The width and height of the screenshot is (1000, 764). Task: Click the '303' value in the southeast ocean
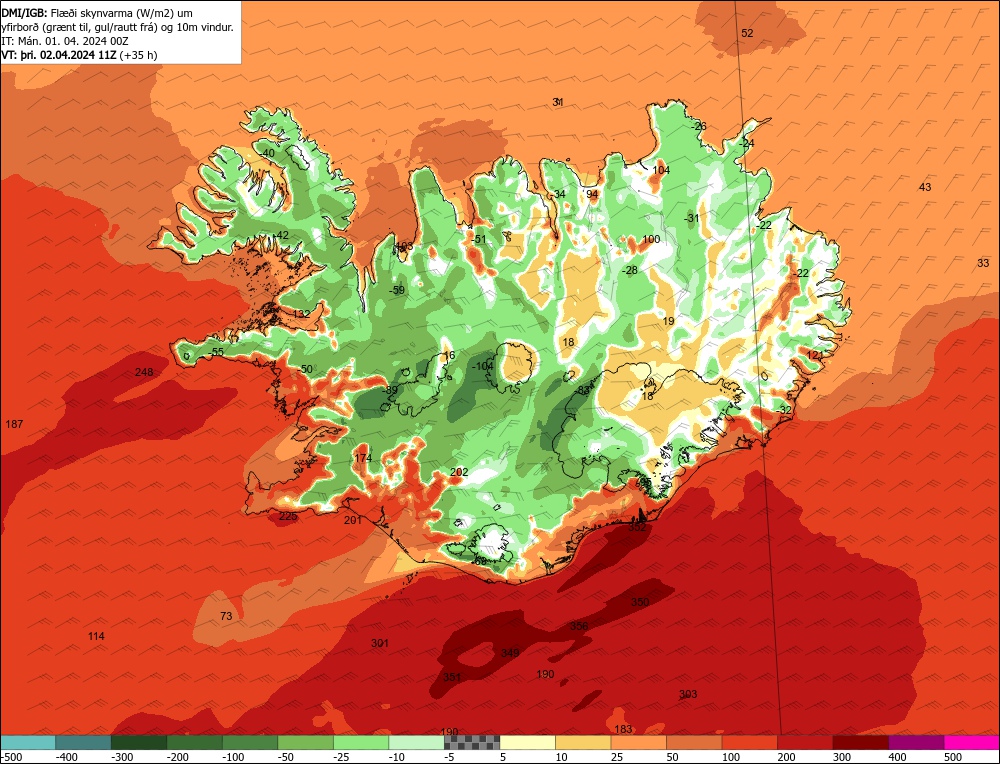point(688,694)
